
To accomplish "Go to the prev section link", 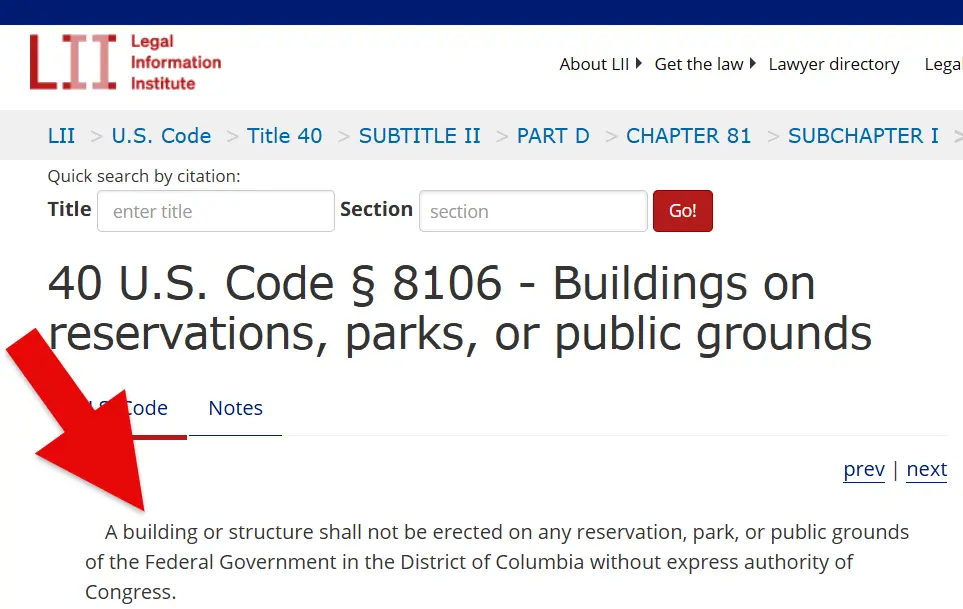I will [864, 470].
